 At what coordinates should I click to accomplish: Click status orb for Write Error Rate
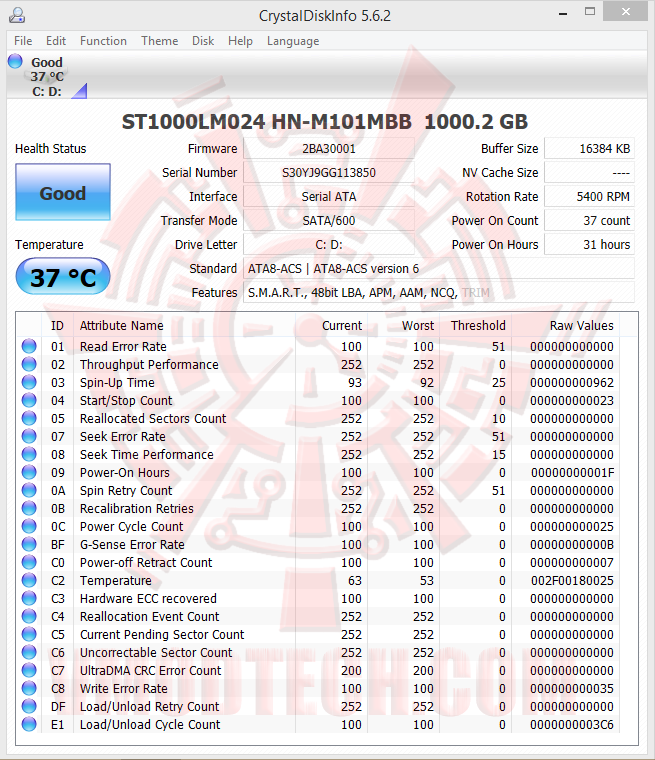tap(29, 688)
